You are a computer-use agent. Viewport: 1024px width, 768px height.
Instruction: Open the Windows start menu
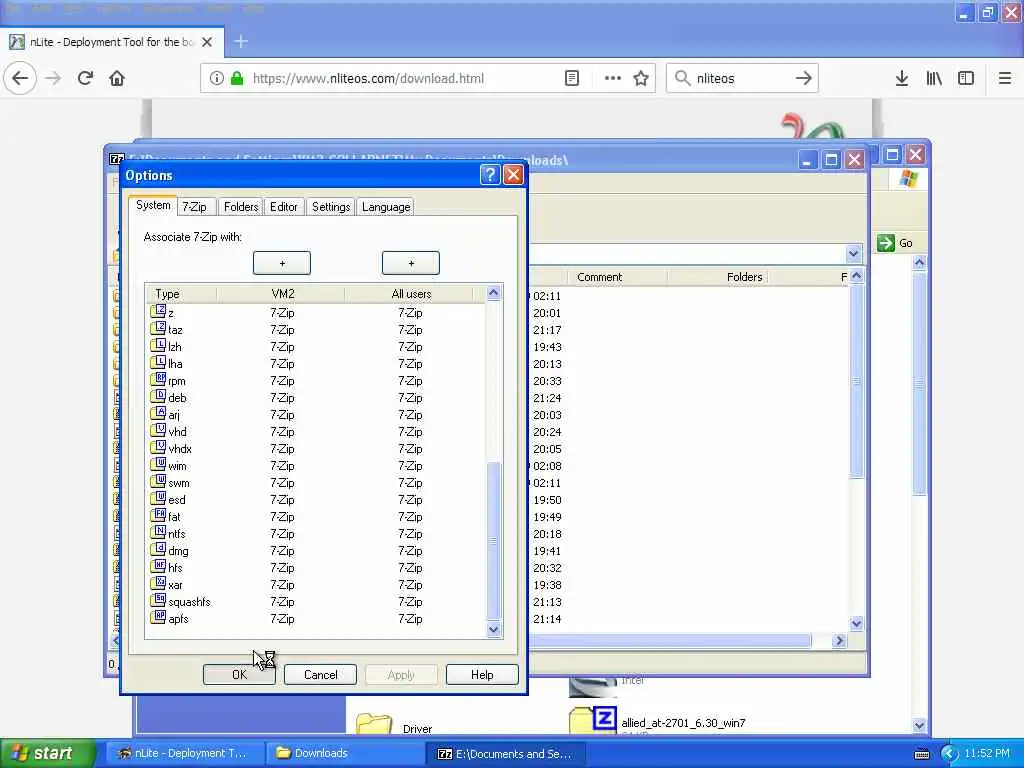(47, 753)
